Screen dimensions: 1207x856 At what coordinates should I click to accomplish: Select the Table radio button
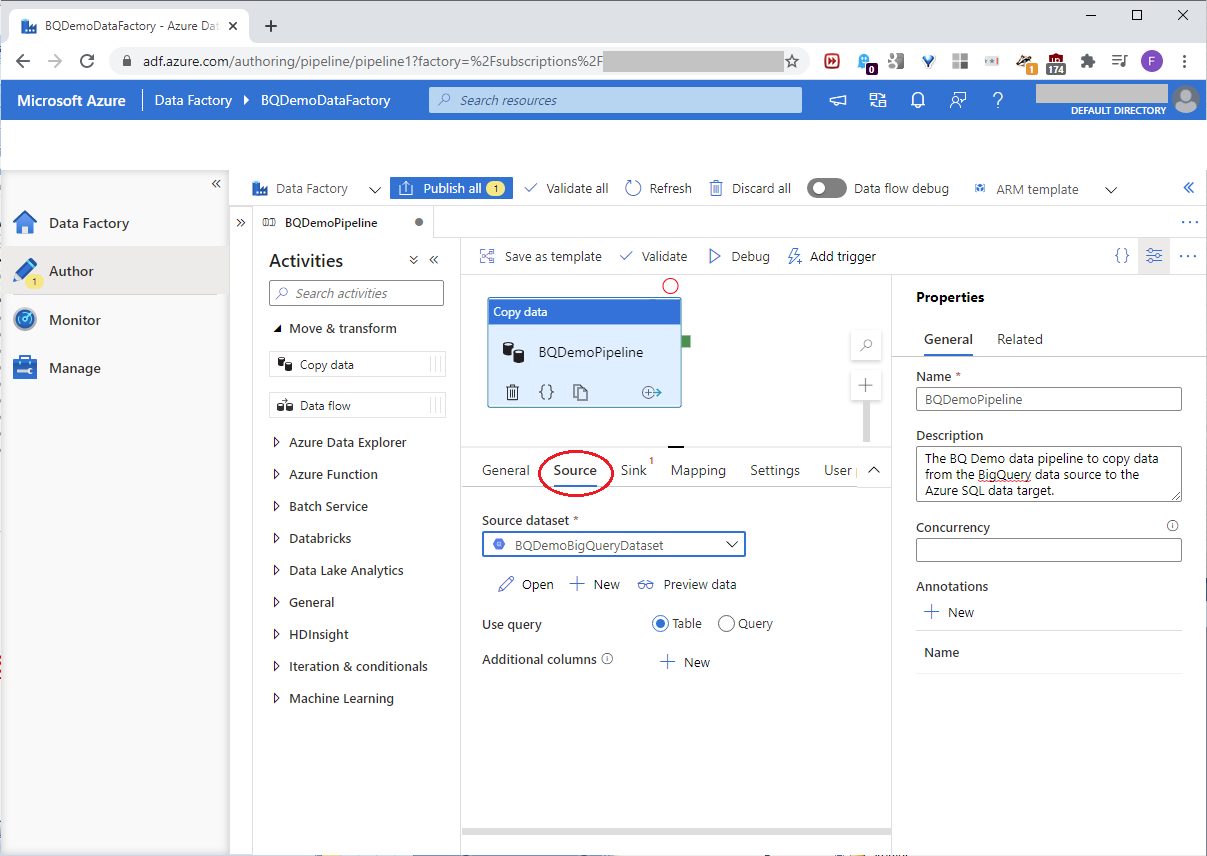coord(660,624)
